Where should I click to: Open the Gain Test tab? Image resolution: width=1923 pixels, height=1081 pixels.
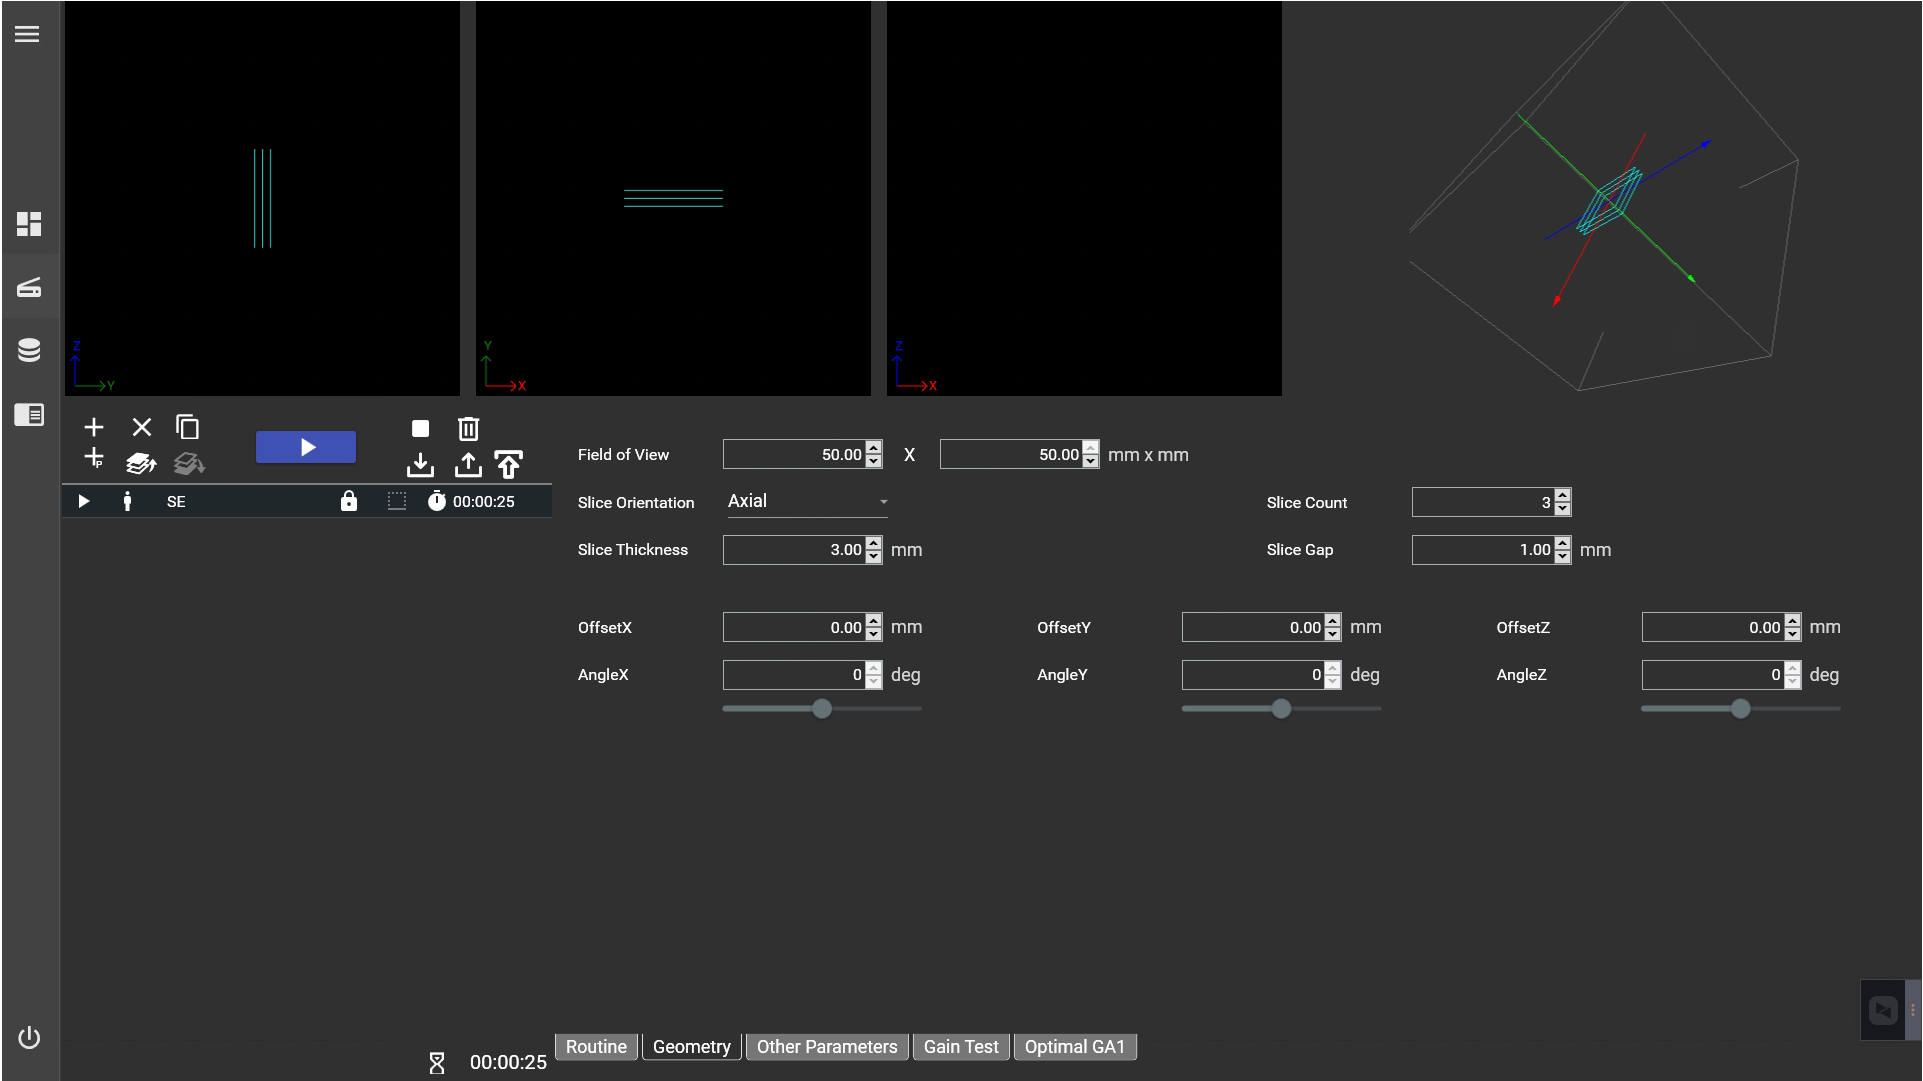click(x=960, y=1047)
